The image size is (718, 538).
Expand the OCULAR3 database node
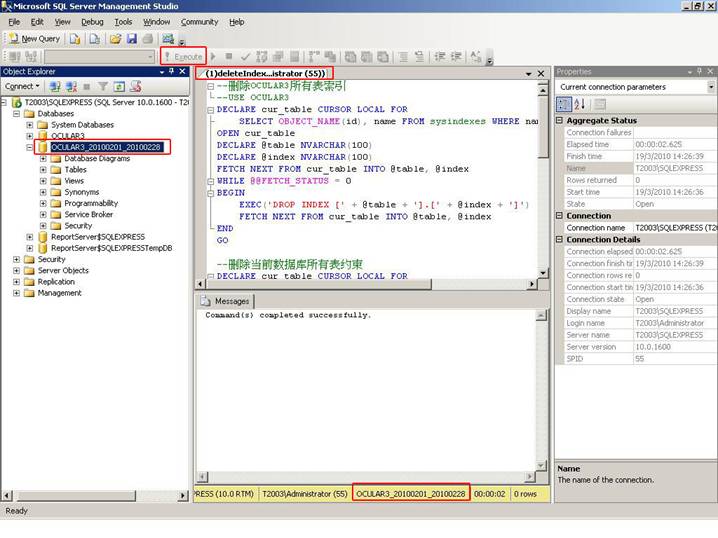[30, 136]
